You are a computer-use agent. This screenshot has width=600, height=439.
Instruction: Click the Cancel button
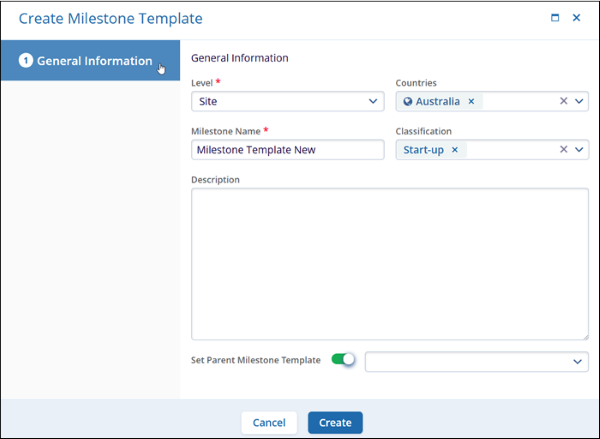[x=269, y=422]
